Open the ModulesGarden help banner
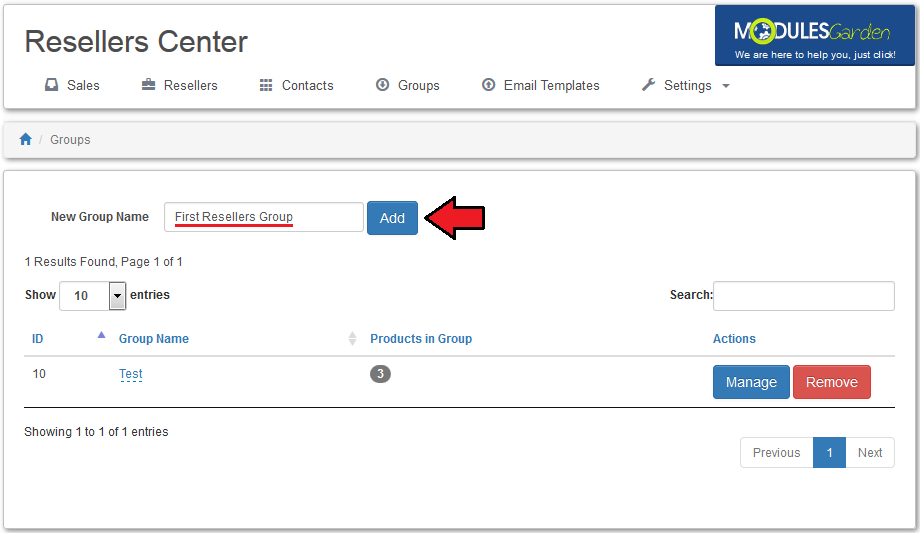This screenshot has width=920, height=533. click(814, 36)
